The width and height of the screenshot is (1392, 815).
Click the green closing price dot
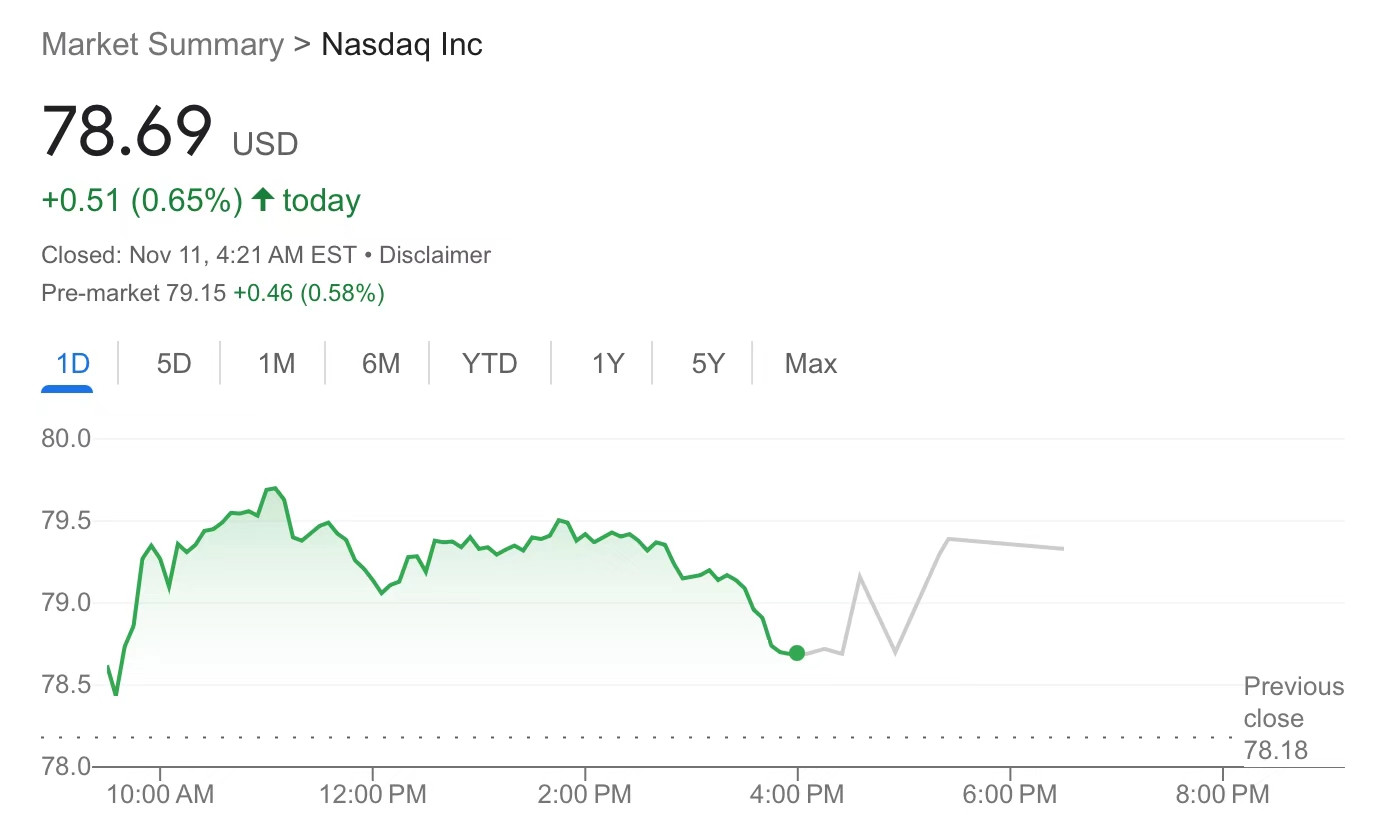click(x=797, y=653)
